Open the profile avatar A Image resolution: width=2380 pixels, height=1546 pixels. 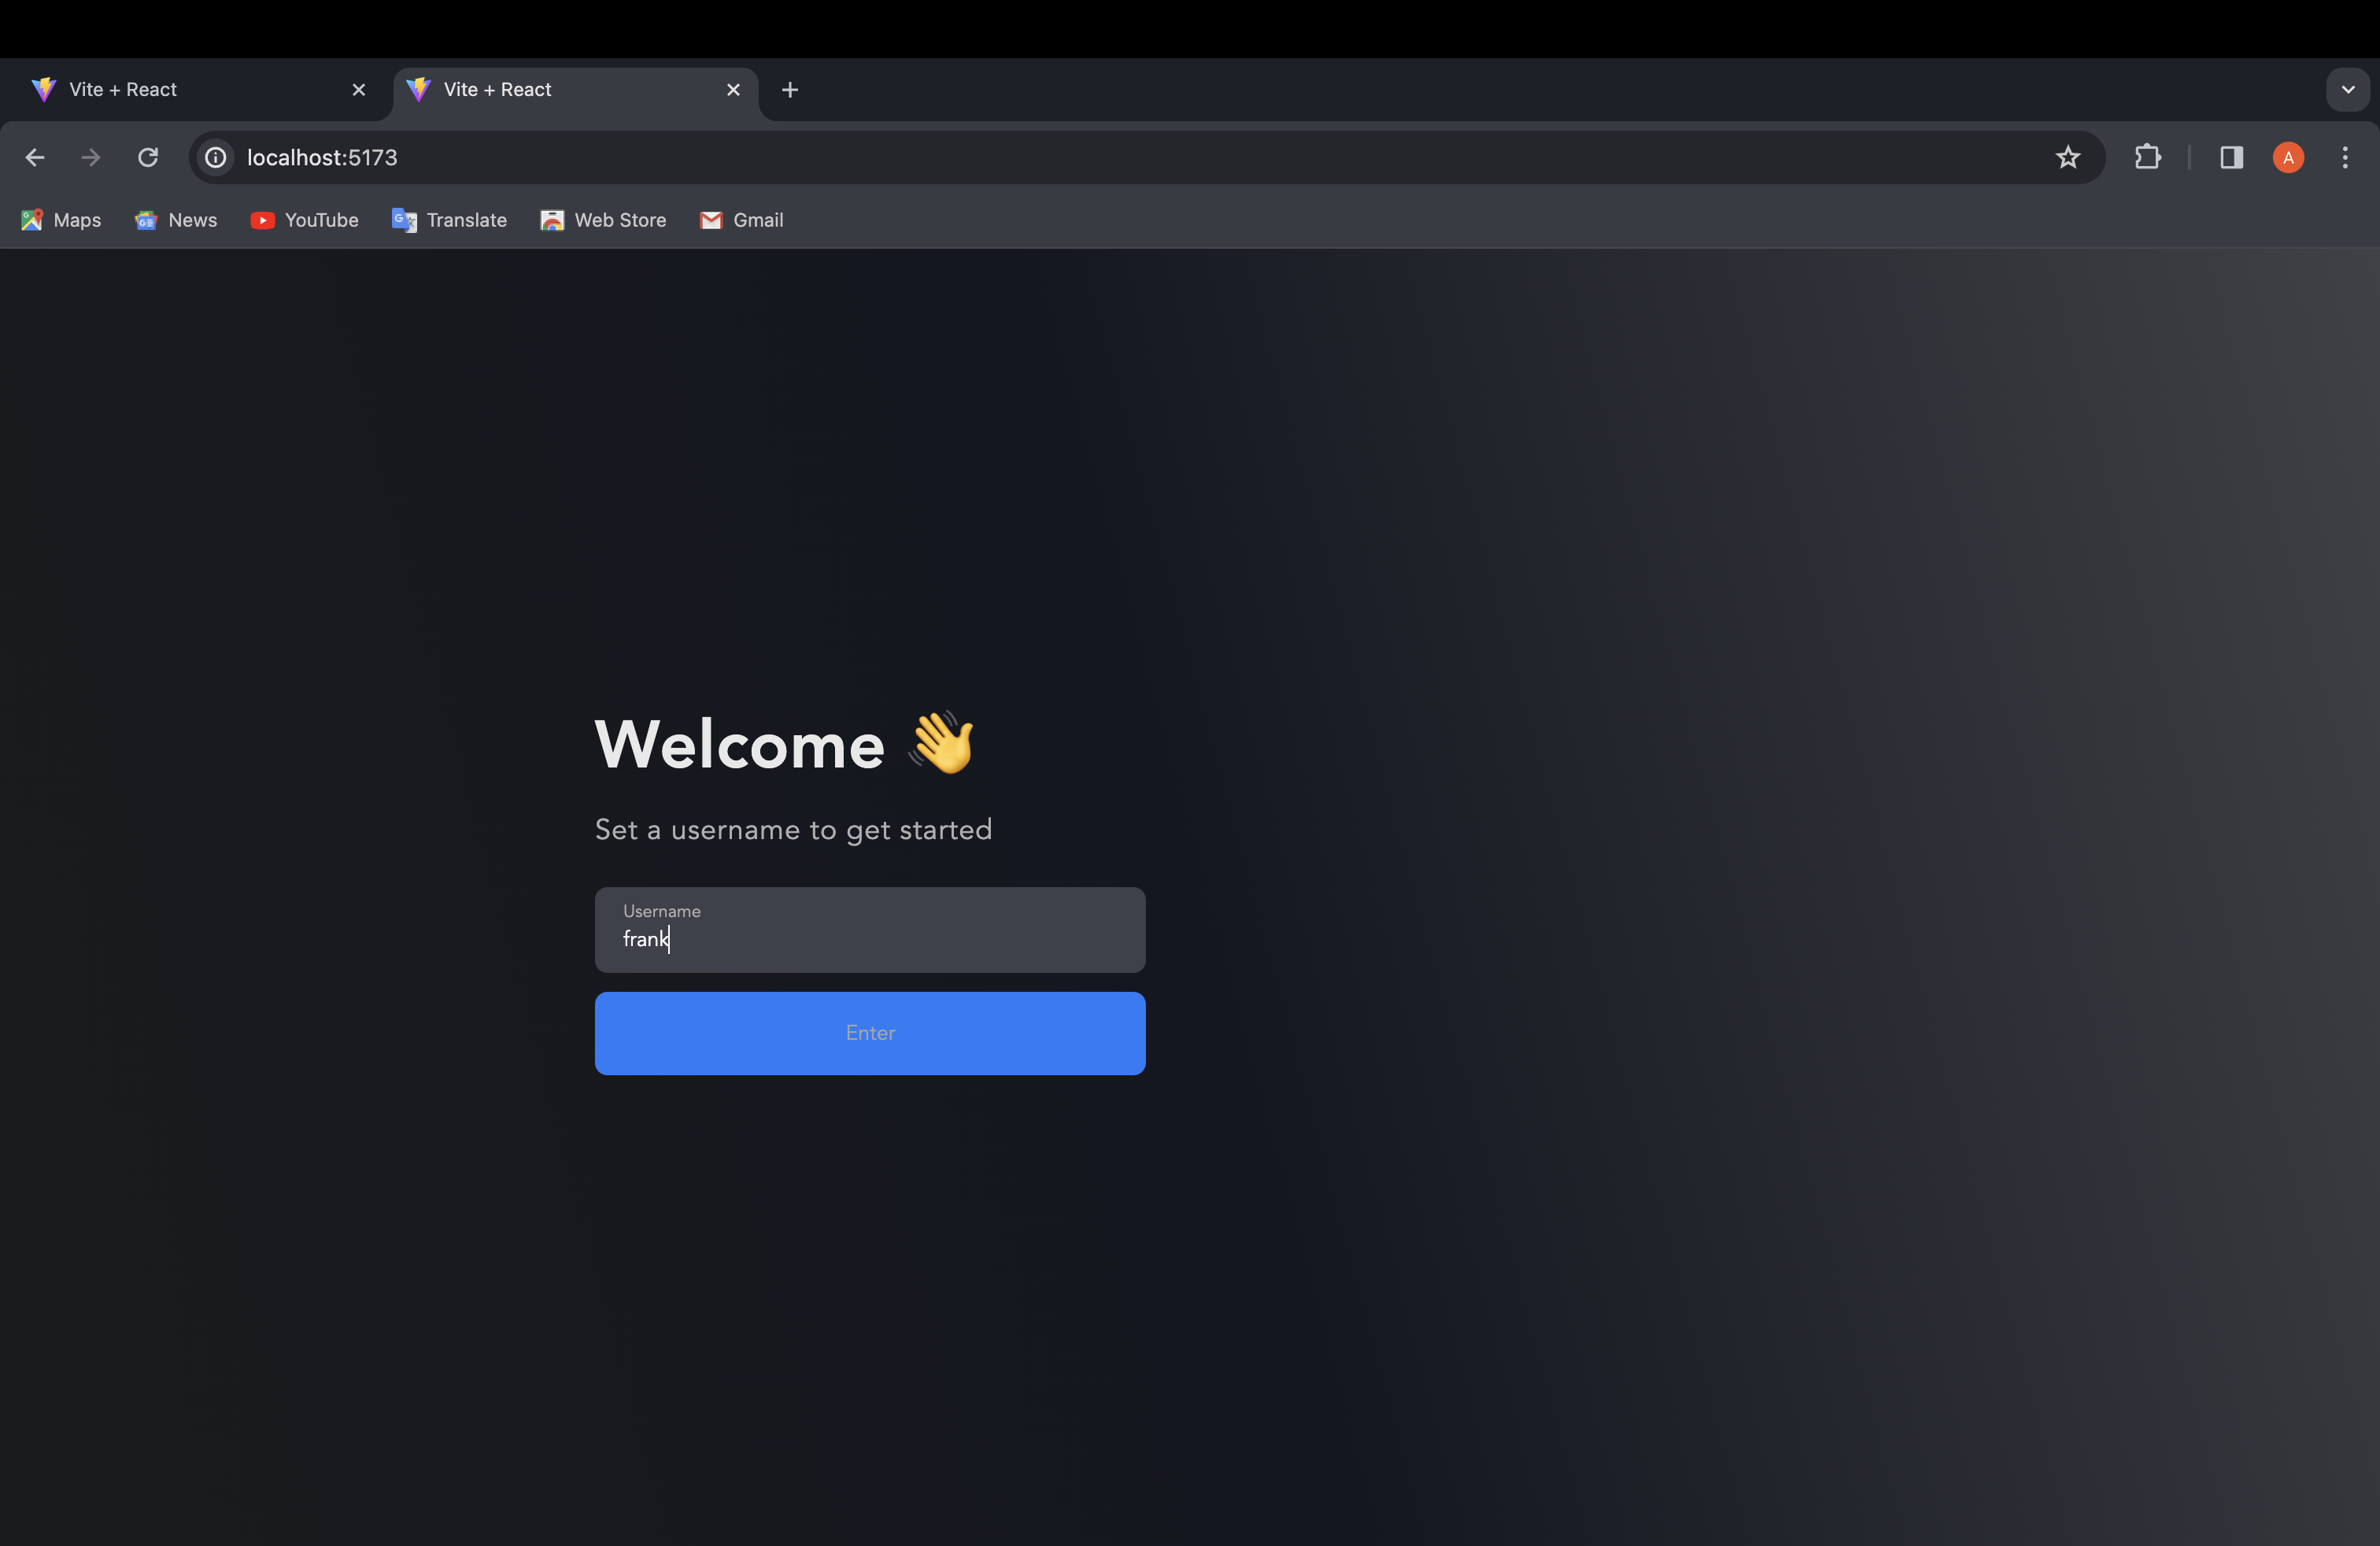pos(2288,158)
